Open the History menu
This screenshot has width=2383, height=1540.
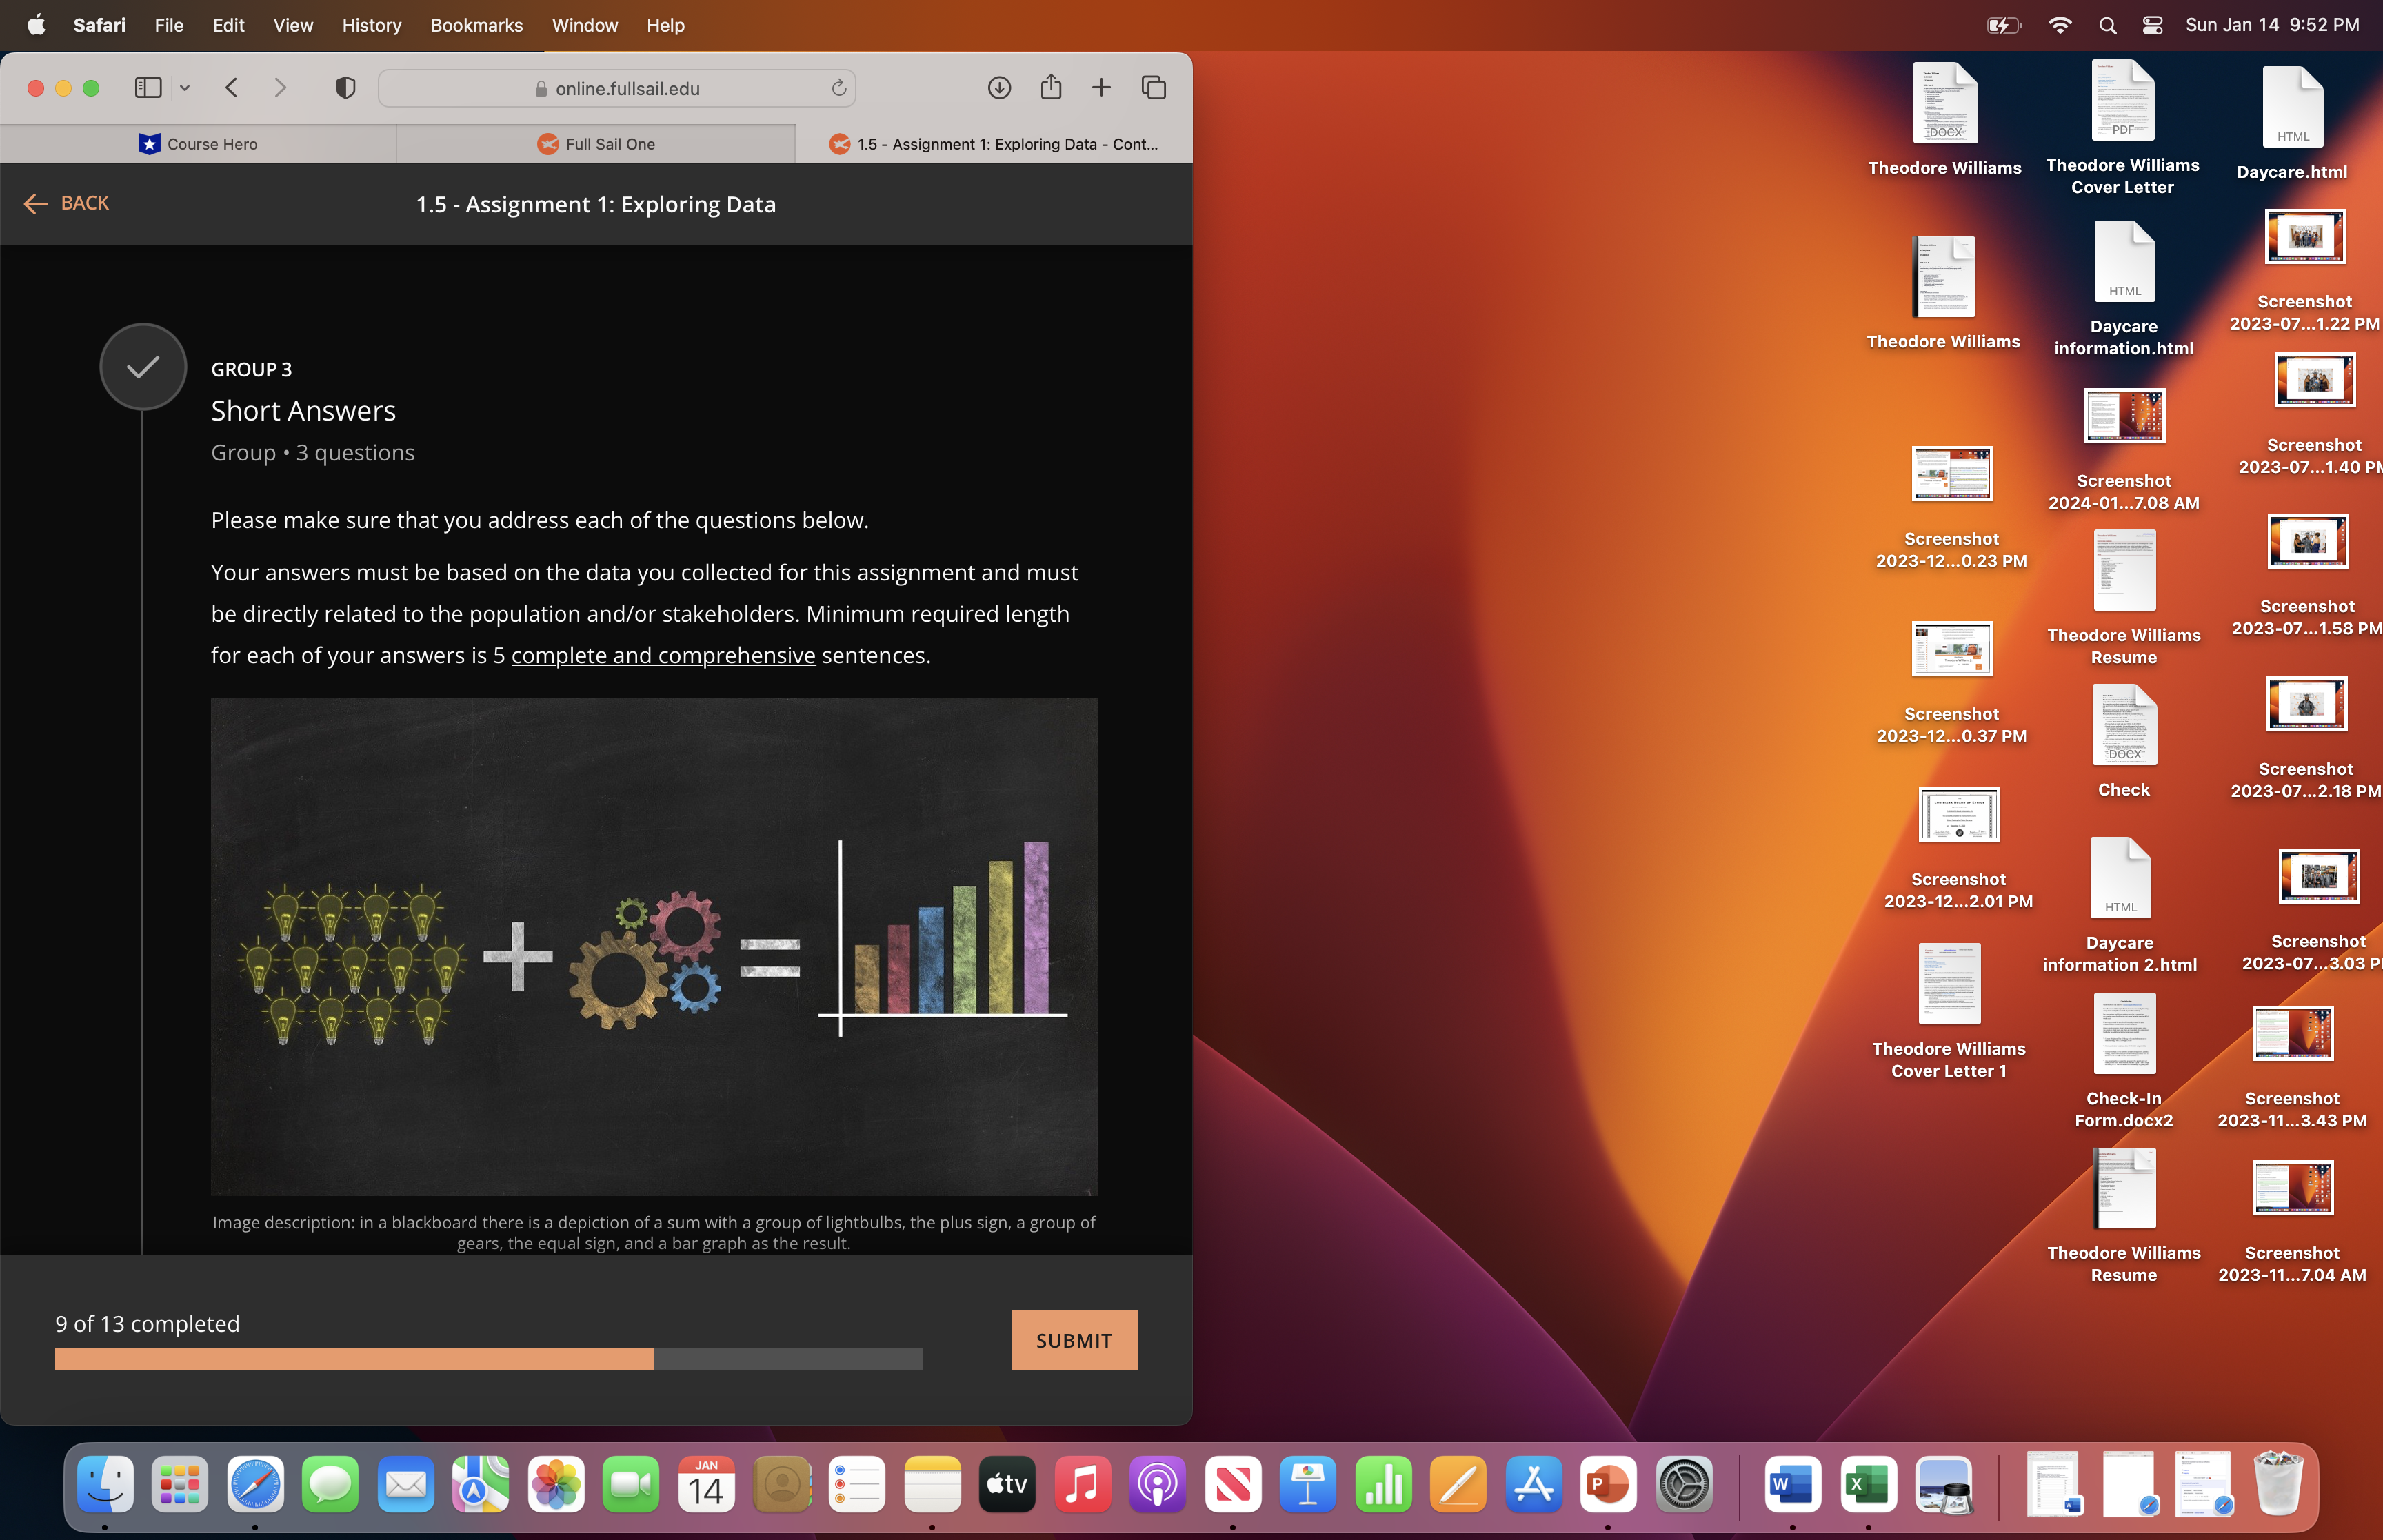(371, 25)
